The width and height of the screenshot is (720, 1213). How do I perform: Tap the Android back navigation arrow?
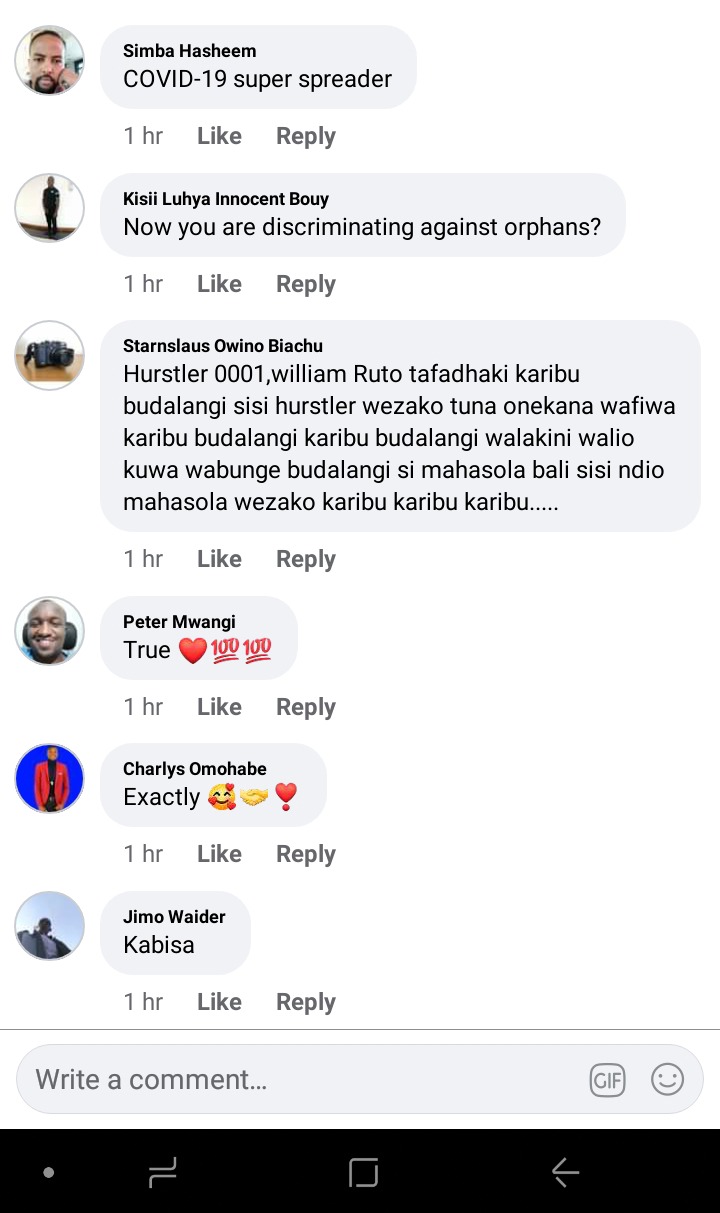(x=565, y=1172)
